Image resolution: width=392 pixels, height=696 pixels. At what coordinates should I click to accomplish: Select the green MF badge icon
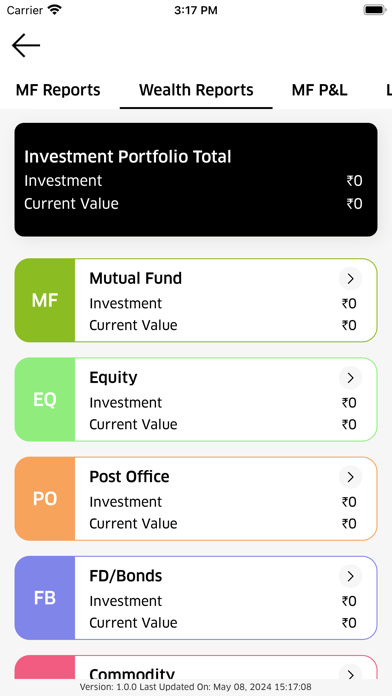point(45,301)
